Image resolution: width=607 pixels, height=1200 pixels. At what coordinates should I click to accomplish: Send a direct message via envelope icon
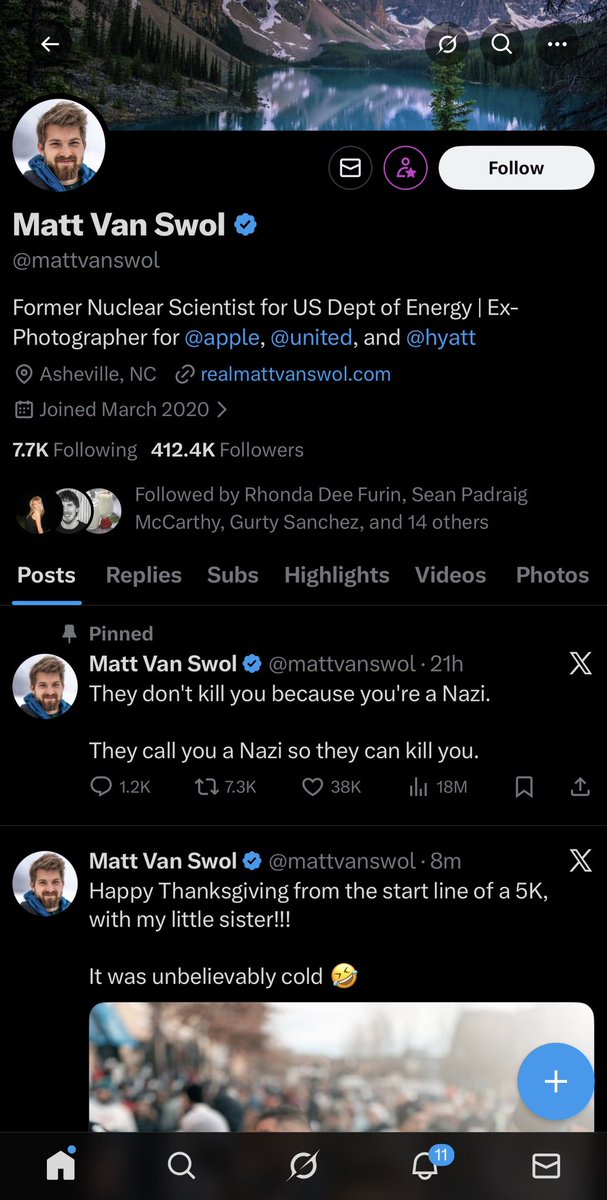pos(350,168)
